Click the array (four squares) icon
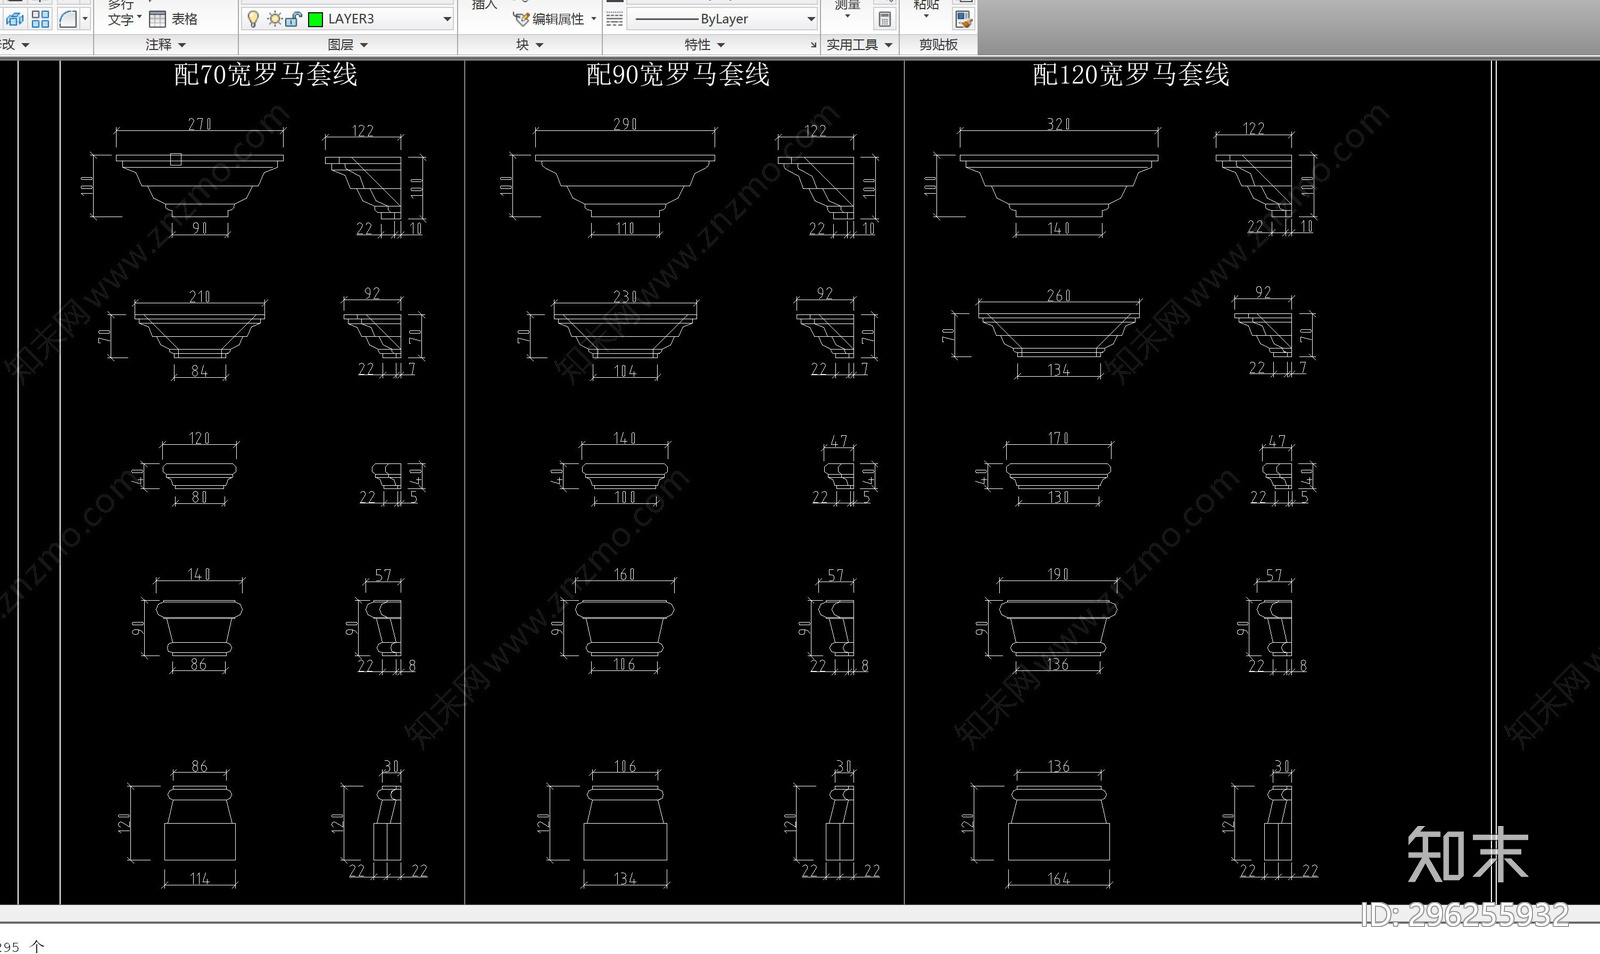The width and height of the screenshot is (1600, 954). click(x=40, y=18)
